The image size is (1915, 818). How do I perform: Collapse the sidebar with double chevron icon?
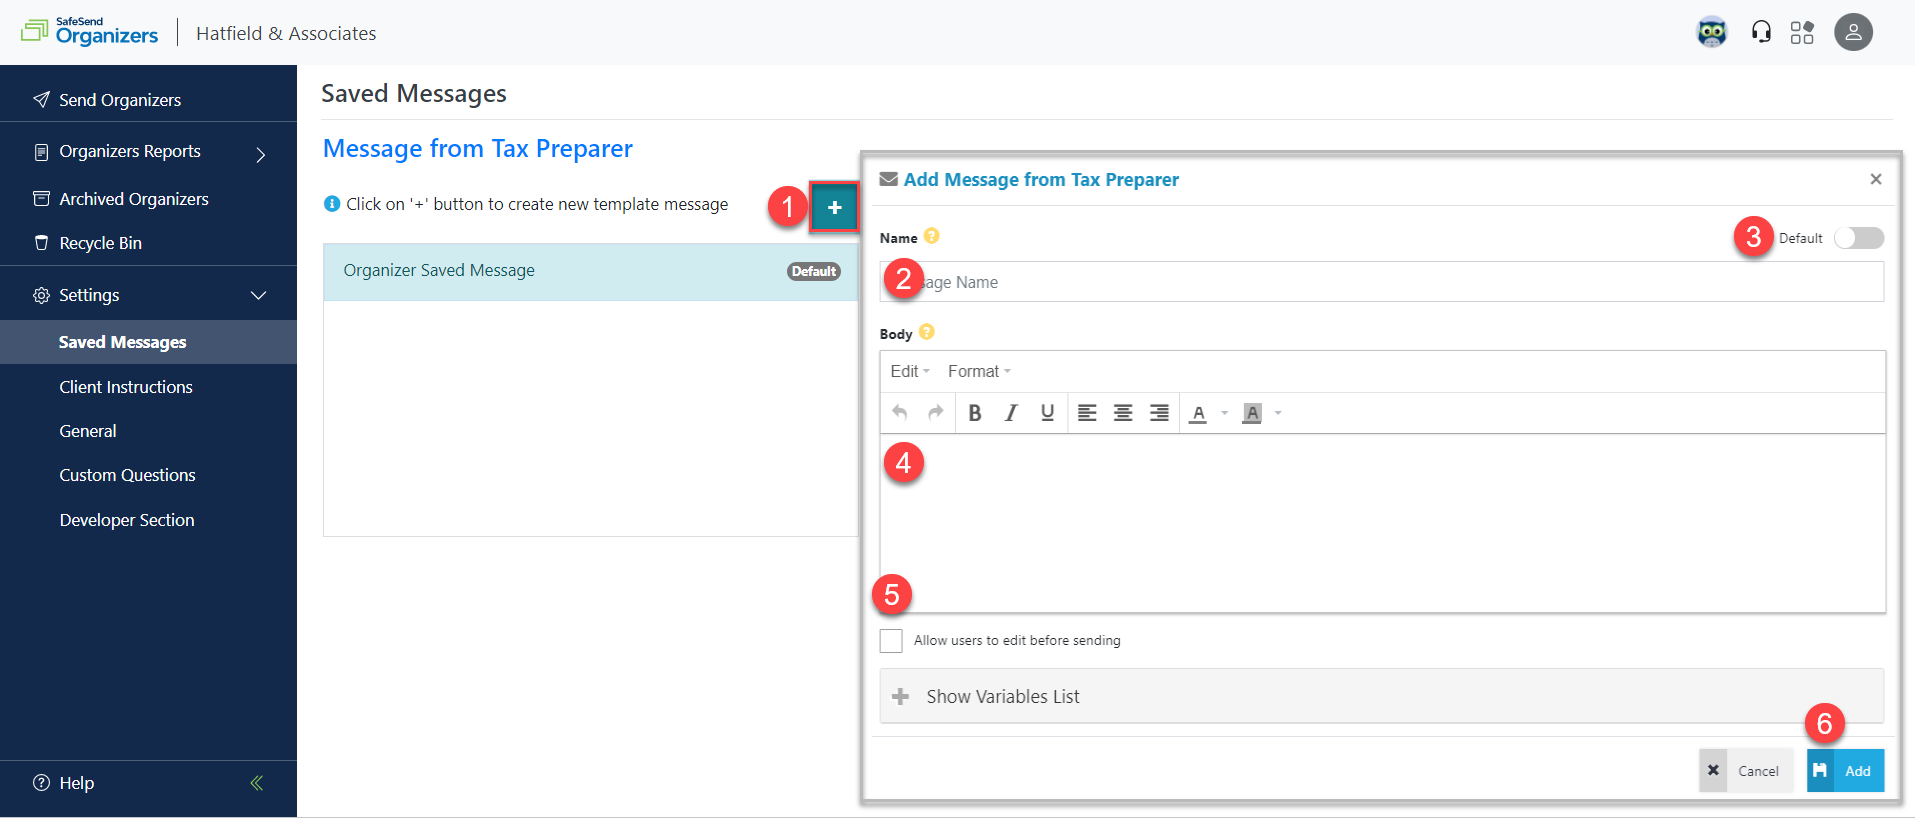257,783
